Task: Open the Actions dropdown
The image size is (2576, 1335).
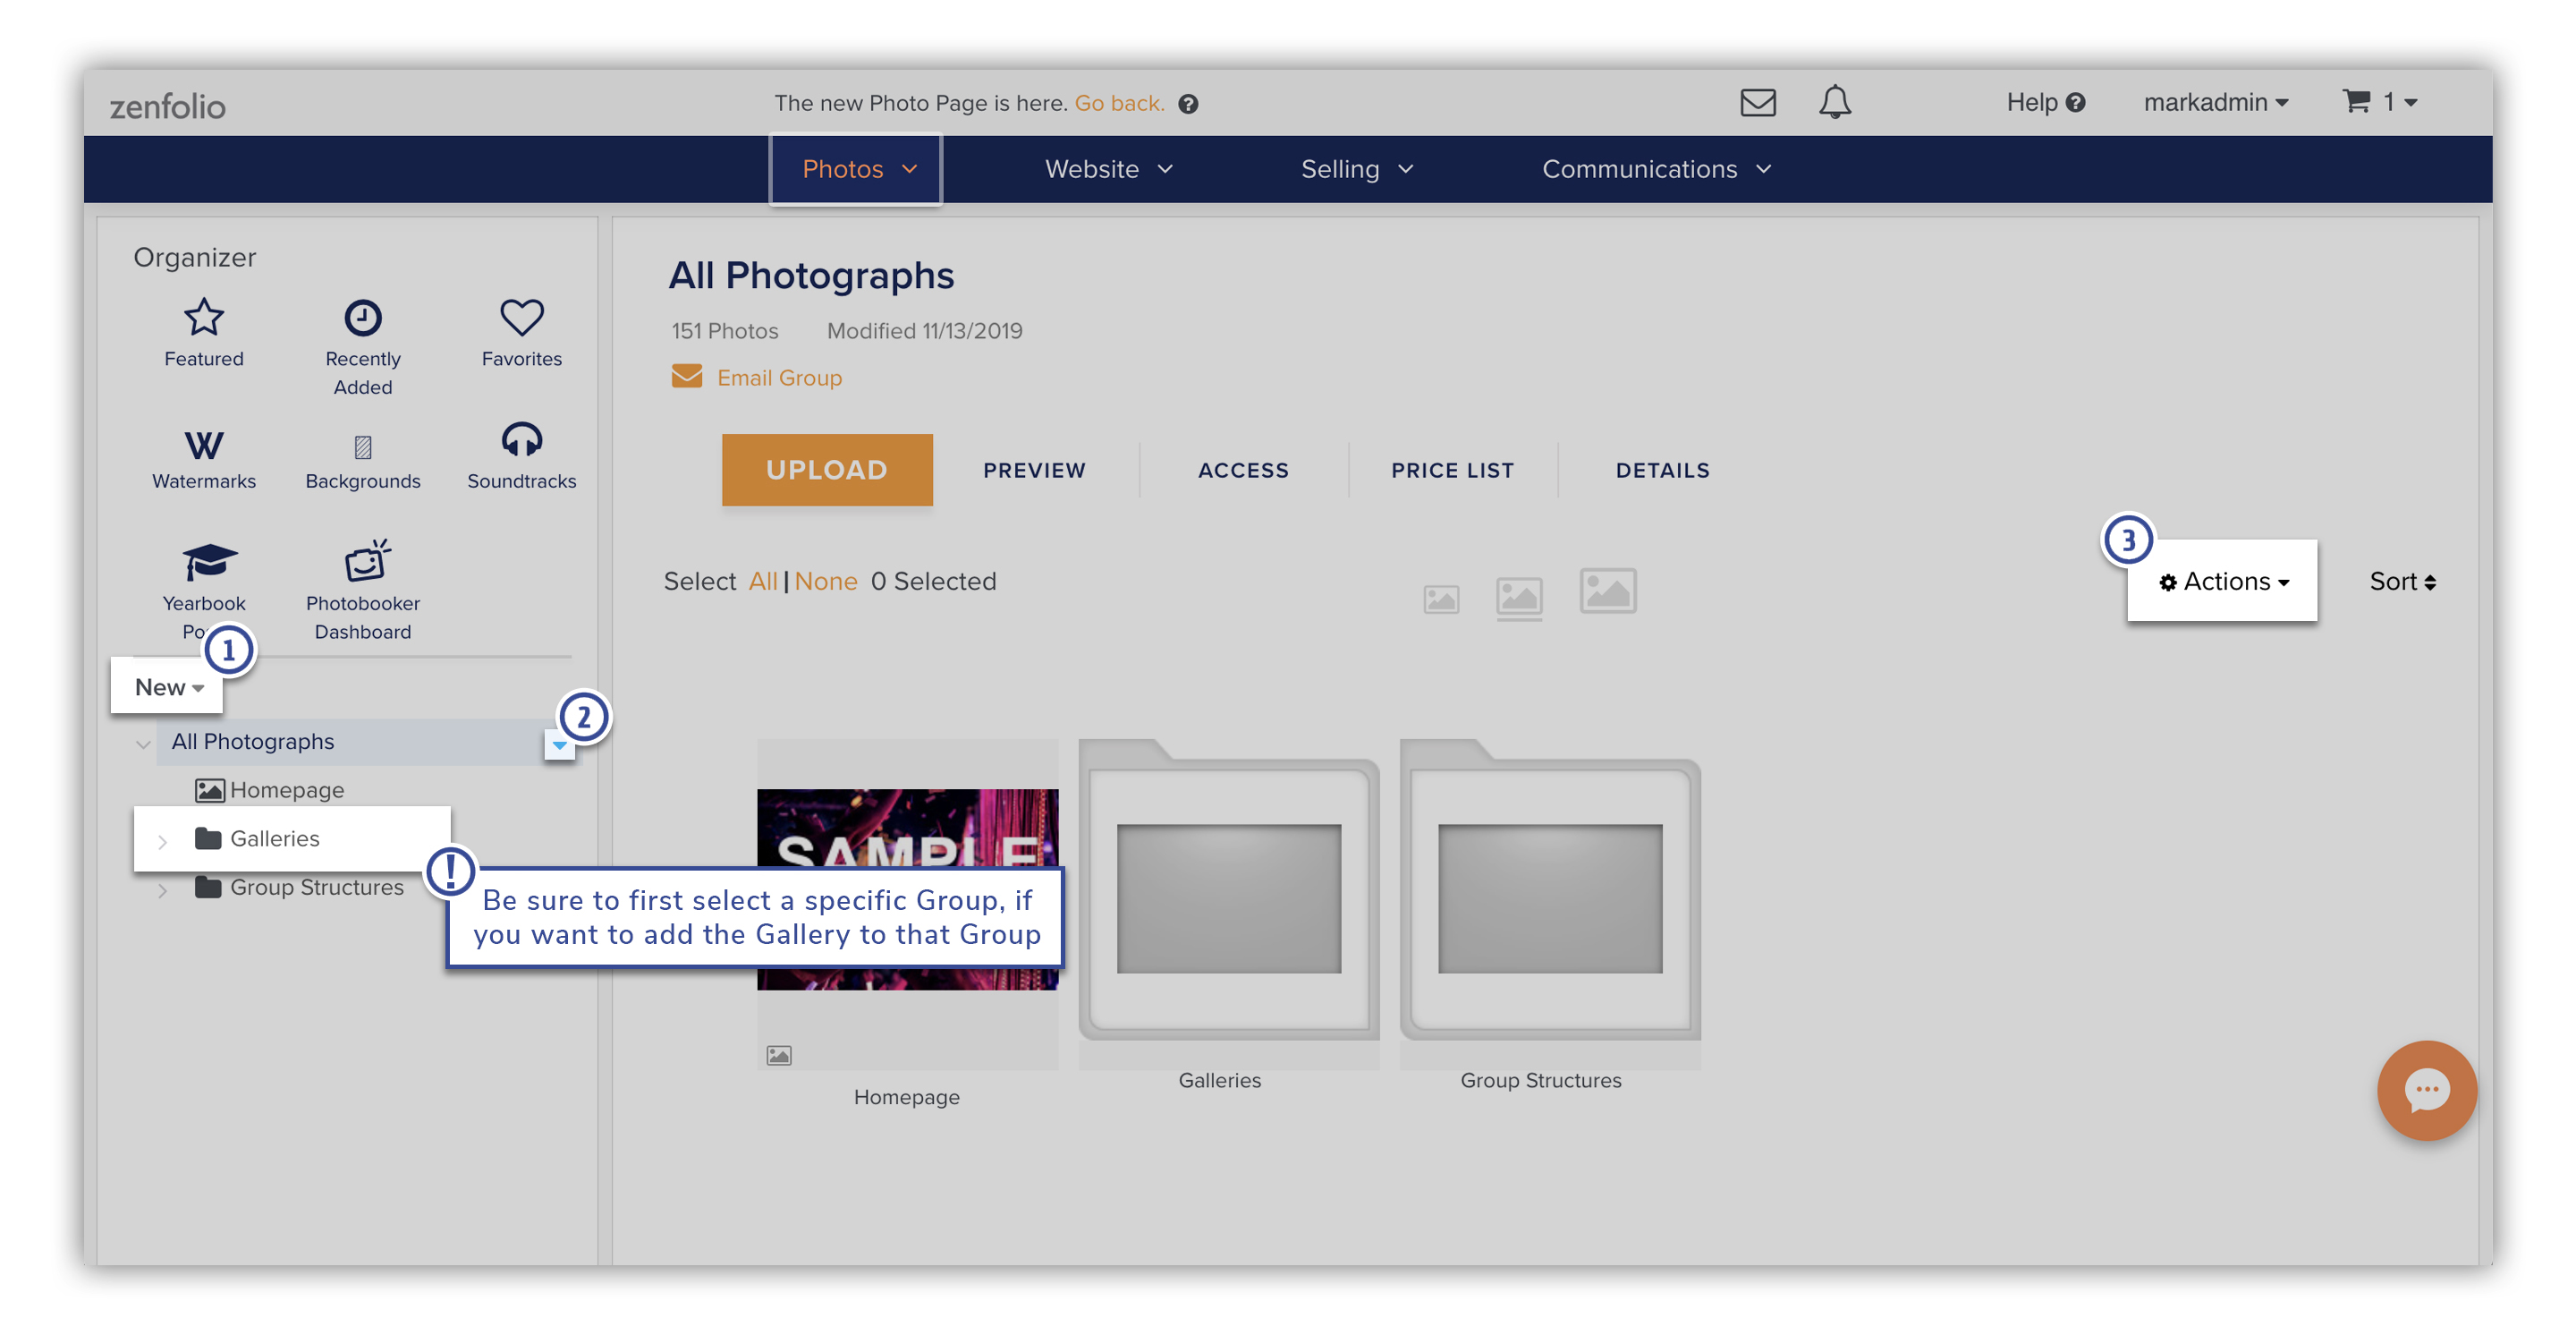Action: click(x=2222, y=581)
